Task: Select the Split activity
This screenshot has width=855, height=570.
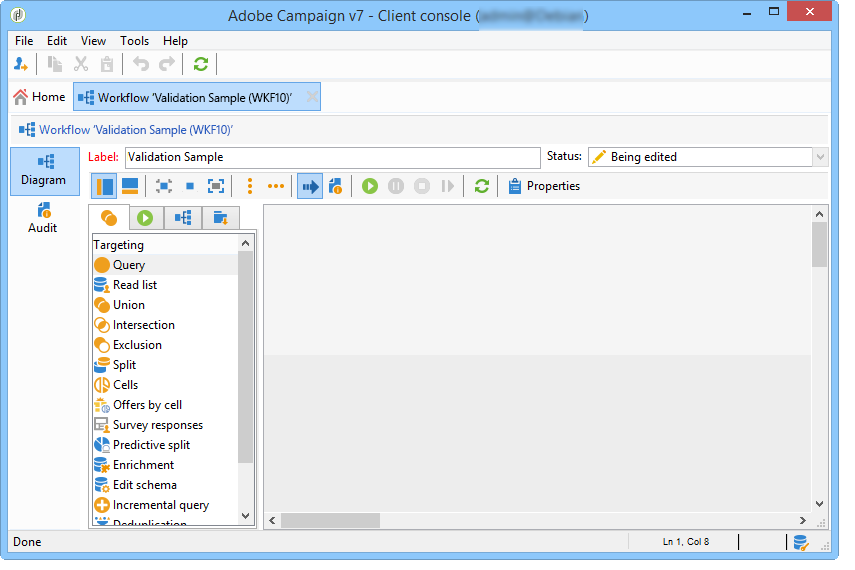Action: pos(166,365)
